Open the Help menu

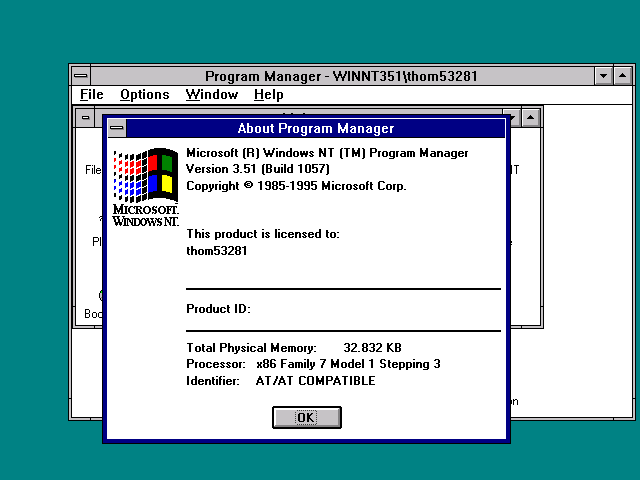pos(268,95)
